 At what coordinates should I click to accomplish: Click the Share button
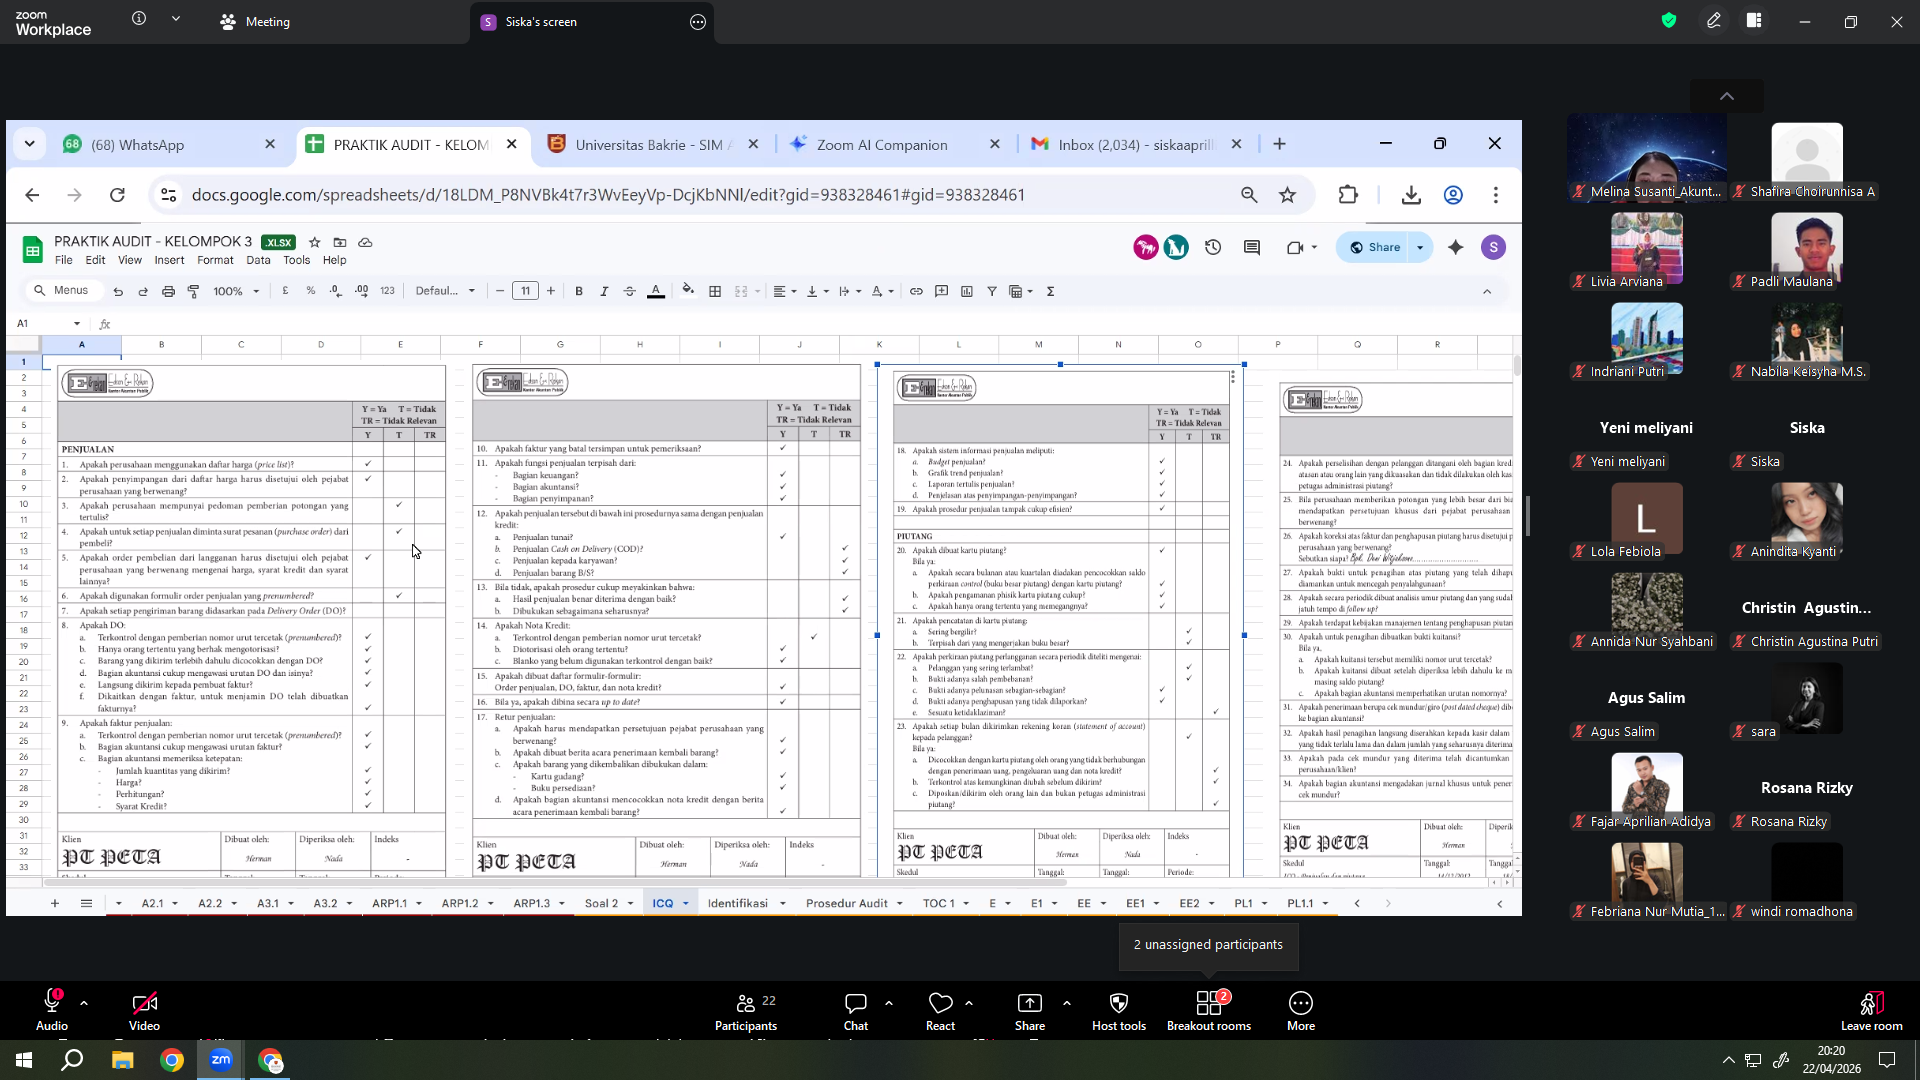tap(1375, 247)
